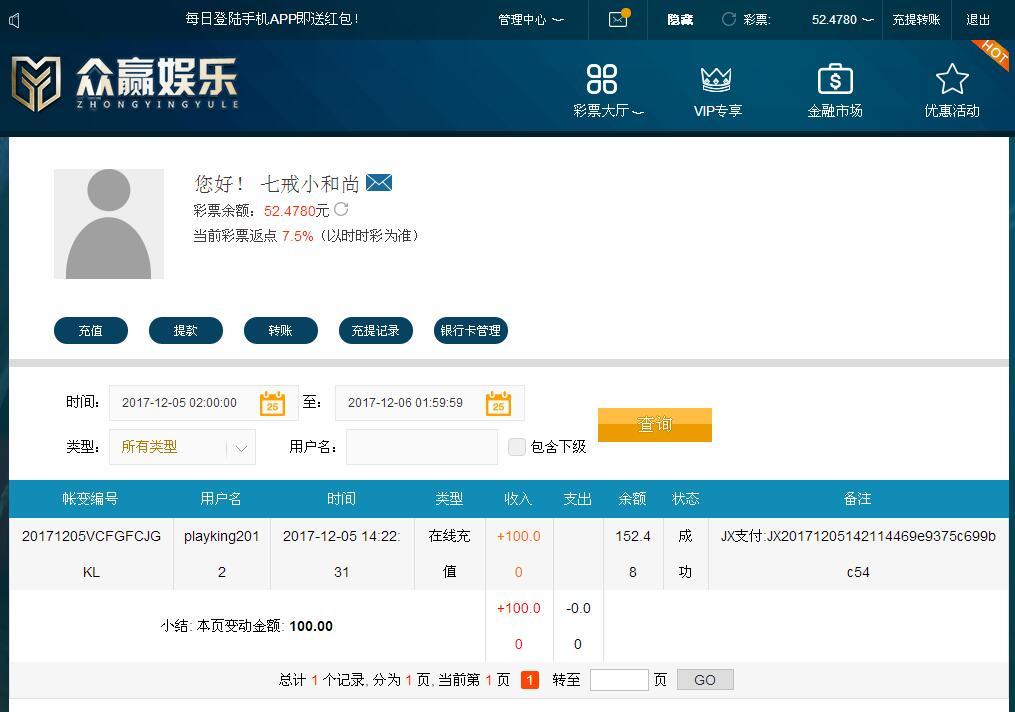Click the 充值 button
1015x712 pixels.
[x=91, y=331]
